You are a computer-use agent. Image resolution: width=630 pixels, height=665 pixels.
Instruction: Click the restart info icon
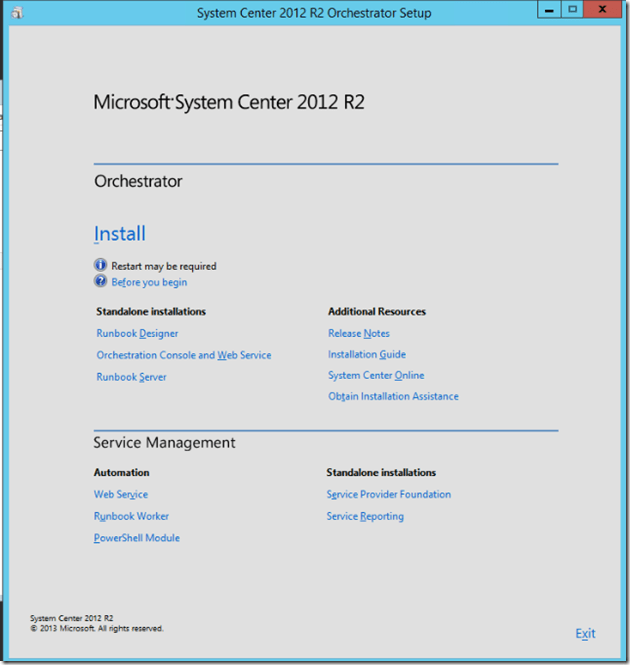[100, 265]
